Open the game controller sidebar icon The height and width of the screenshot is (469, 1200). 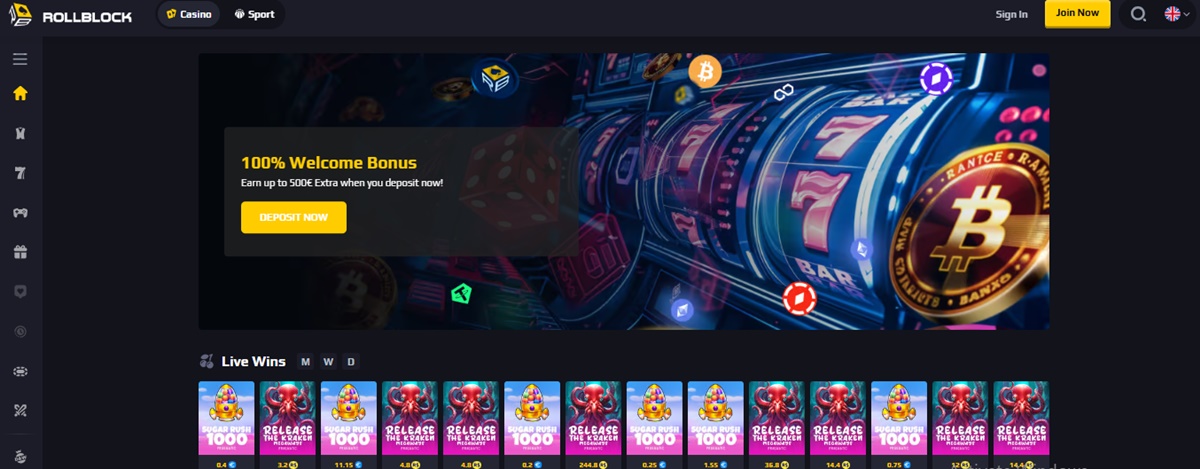[x=20, y=212]
